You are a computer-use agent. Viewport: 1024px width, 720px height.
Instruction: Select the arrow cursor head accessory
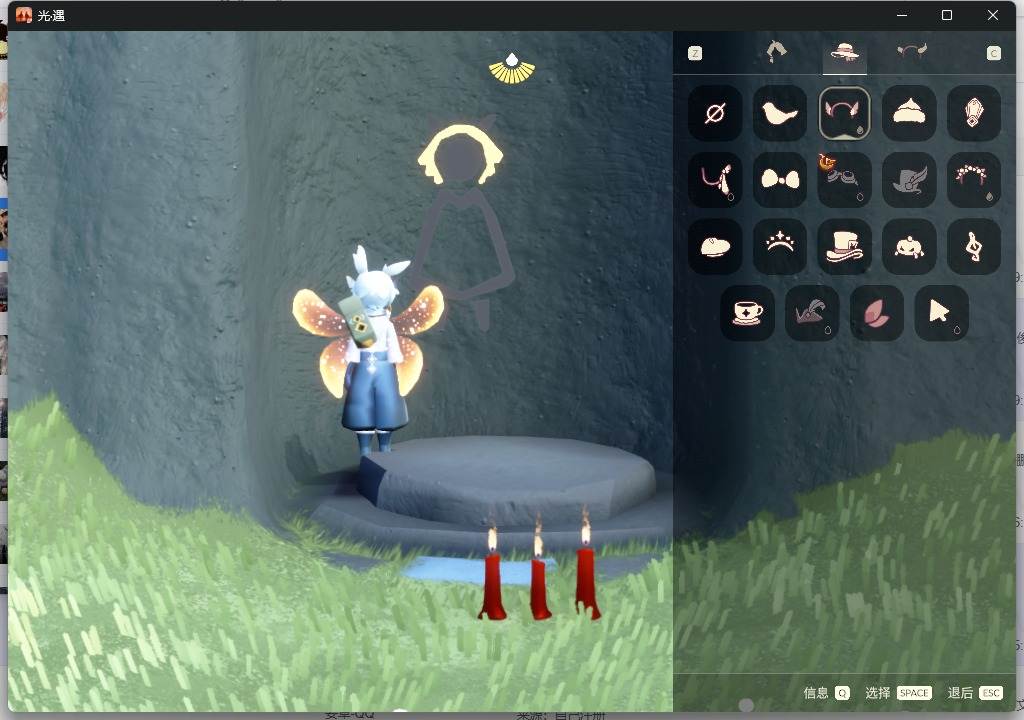pyautogui.click(x=941, y=313)
